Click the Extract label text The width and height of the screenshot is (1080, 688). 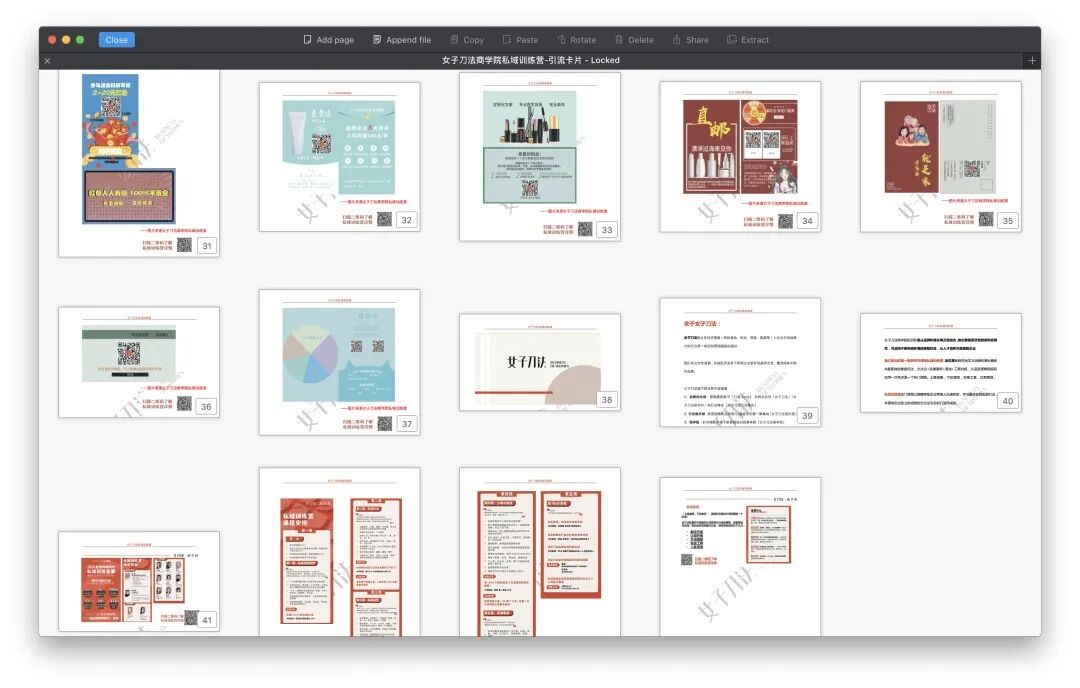755,40
